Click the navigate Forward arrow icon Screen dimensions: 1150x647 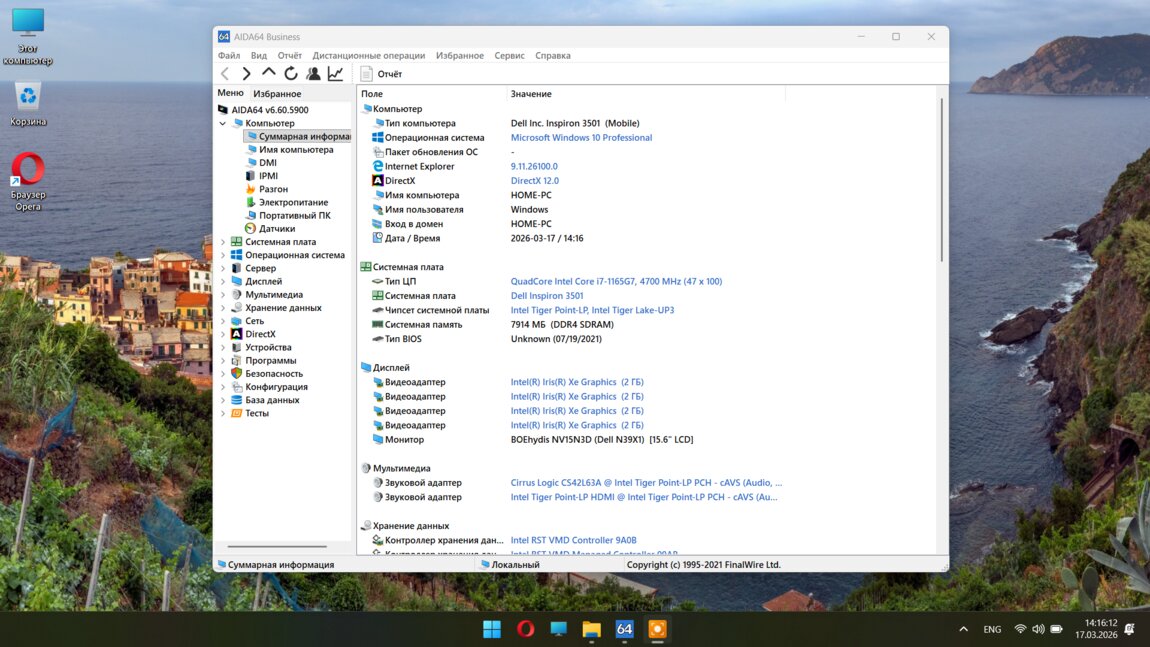[x=246, y=74]
